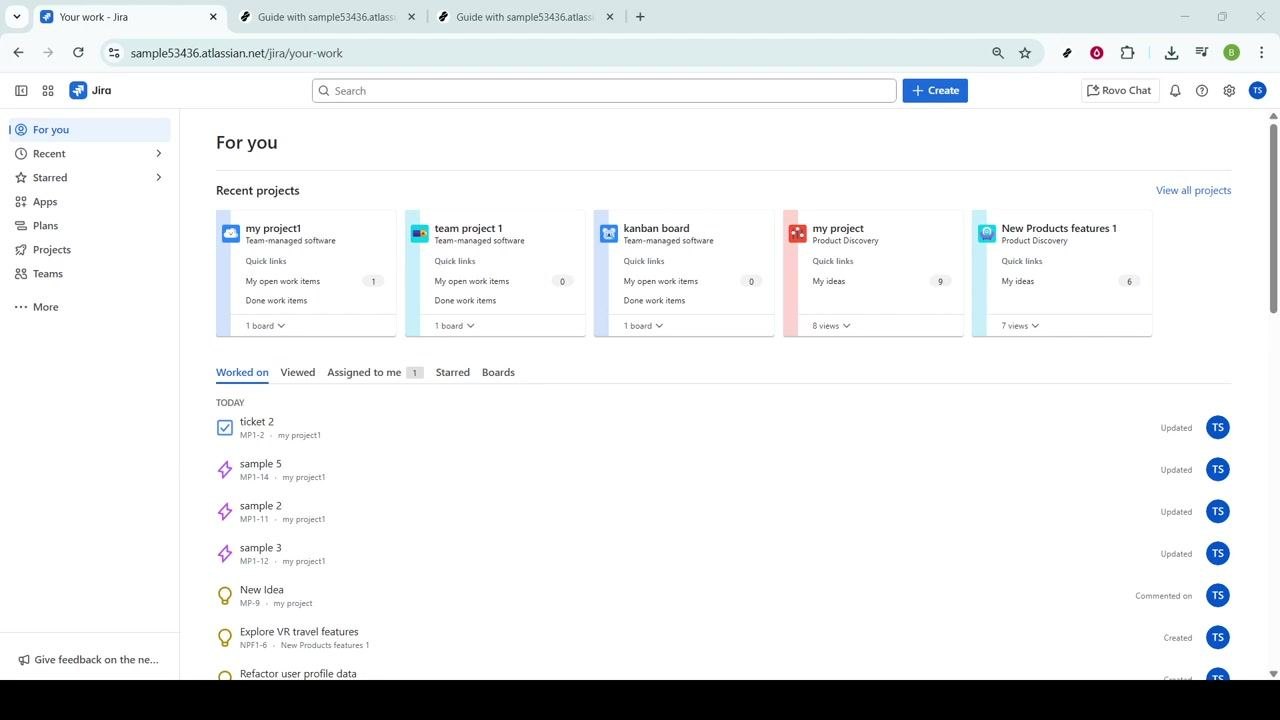
Task: Open Rovo Chat
Action: [1119, 90]
